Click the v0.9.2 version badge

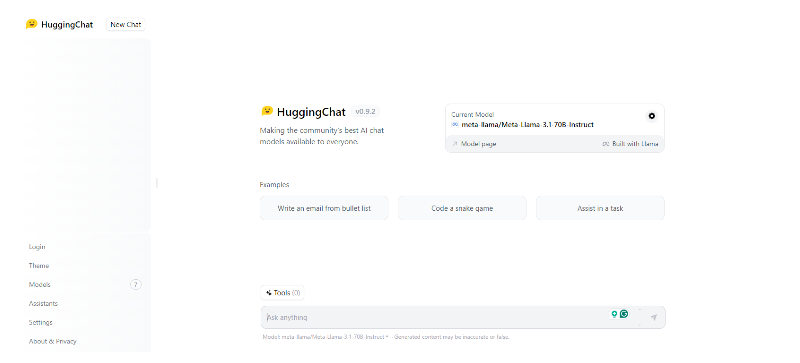coord(365,111)
